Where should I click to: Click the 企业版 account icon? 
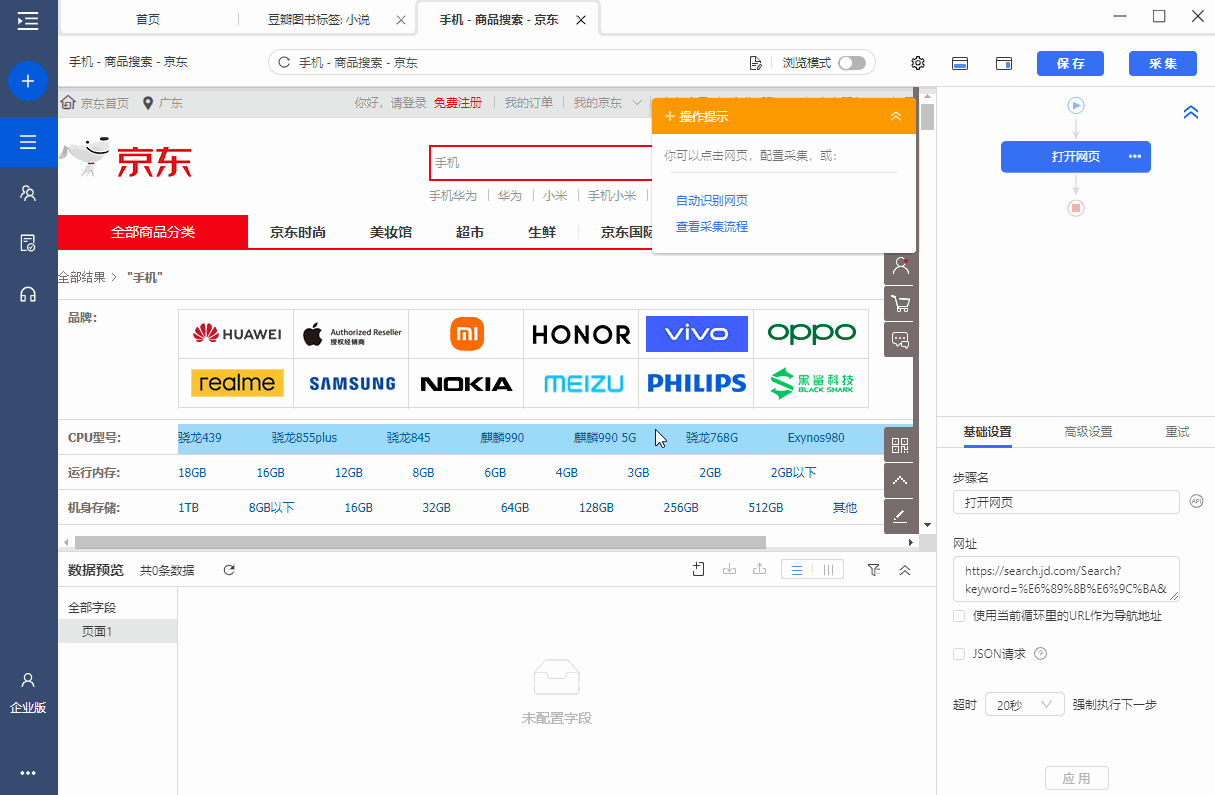tap(28, 681)
